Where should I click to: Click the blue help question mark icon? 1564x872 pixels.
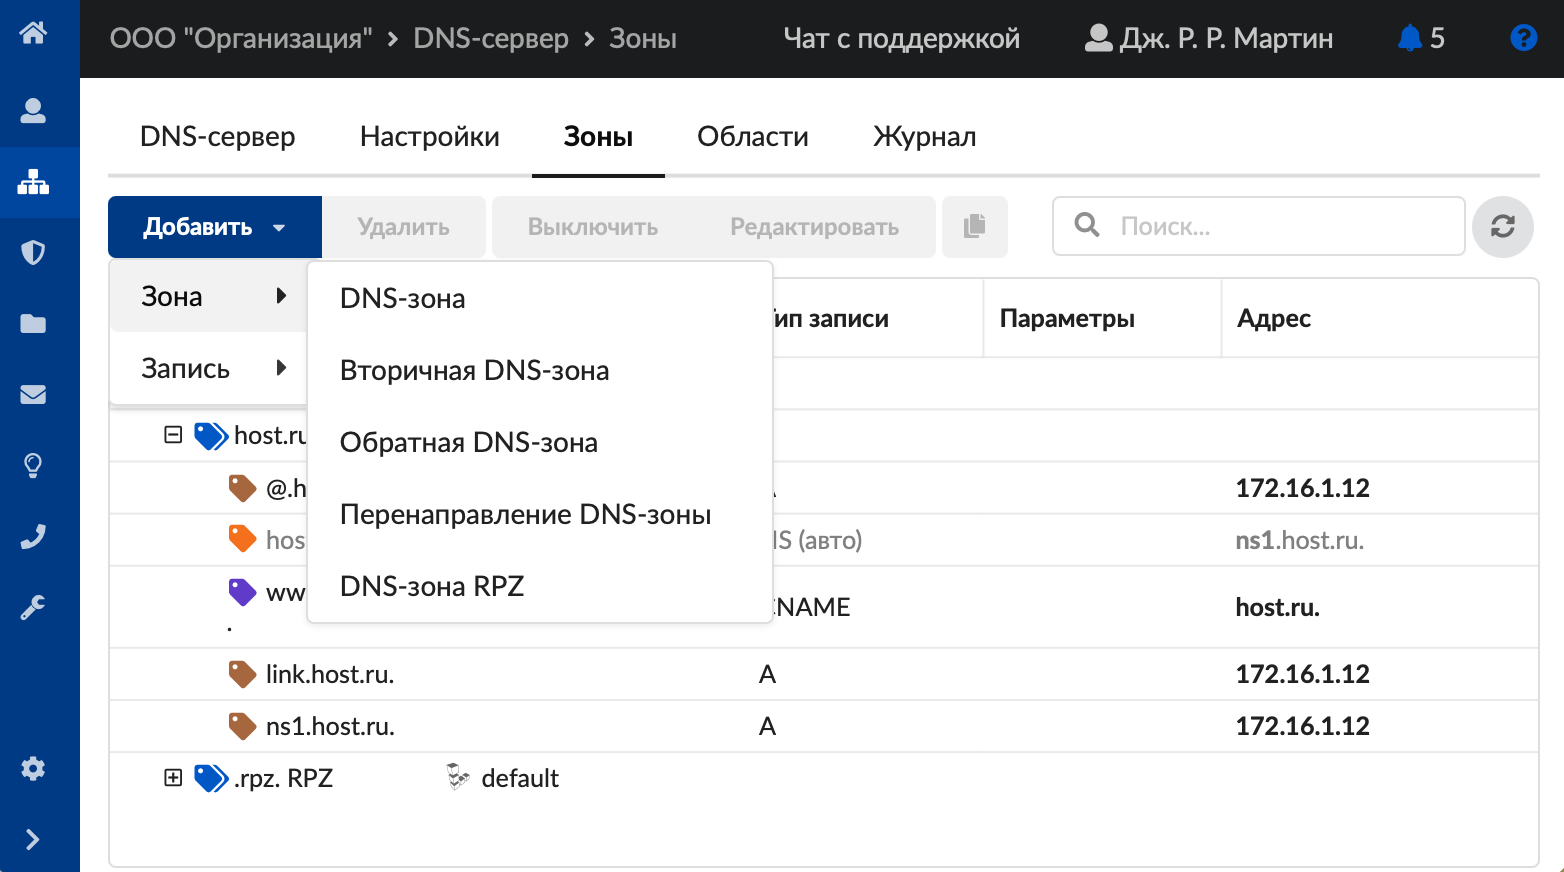coord(1523,38)
